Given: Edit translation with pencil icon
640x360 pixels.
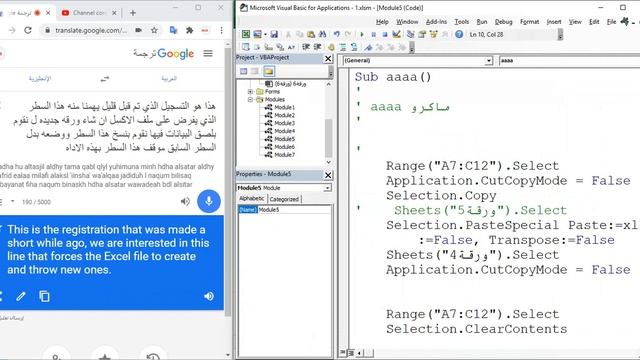Looking at the screenshot, I should 21,296.
